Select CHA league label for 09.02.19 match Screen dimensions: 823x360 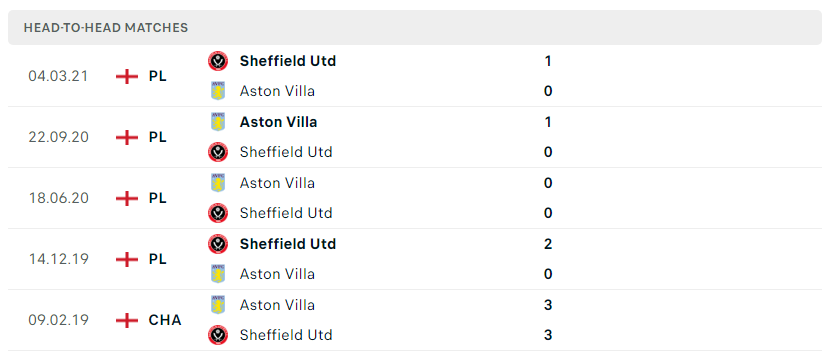(165, 320)
